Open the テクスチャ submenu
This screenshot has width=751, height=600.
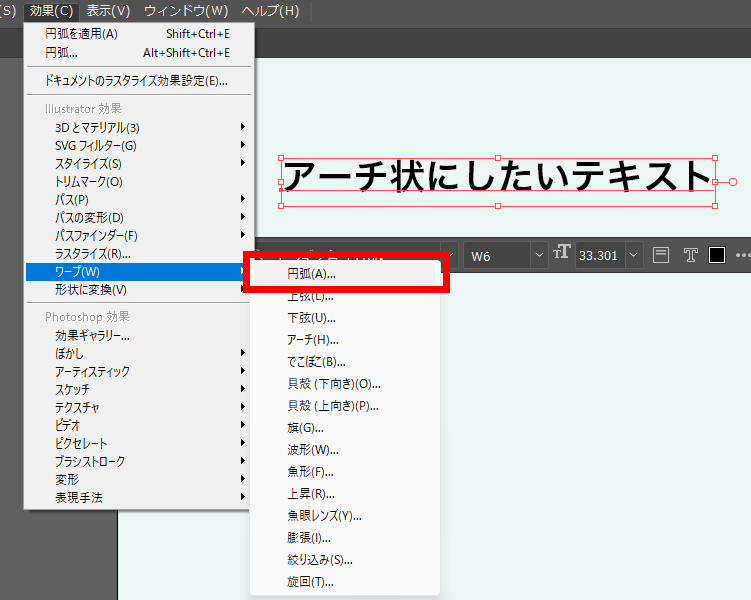[x=138, y=408]
